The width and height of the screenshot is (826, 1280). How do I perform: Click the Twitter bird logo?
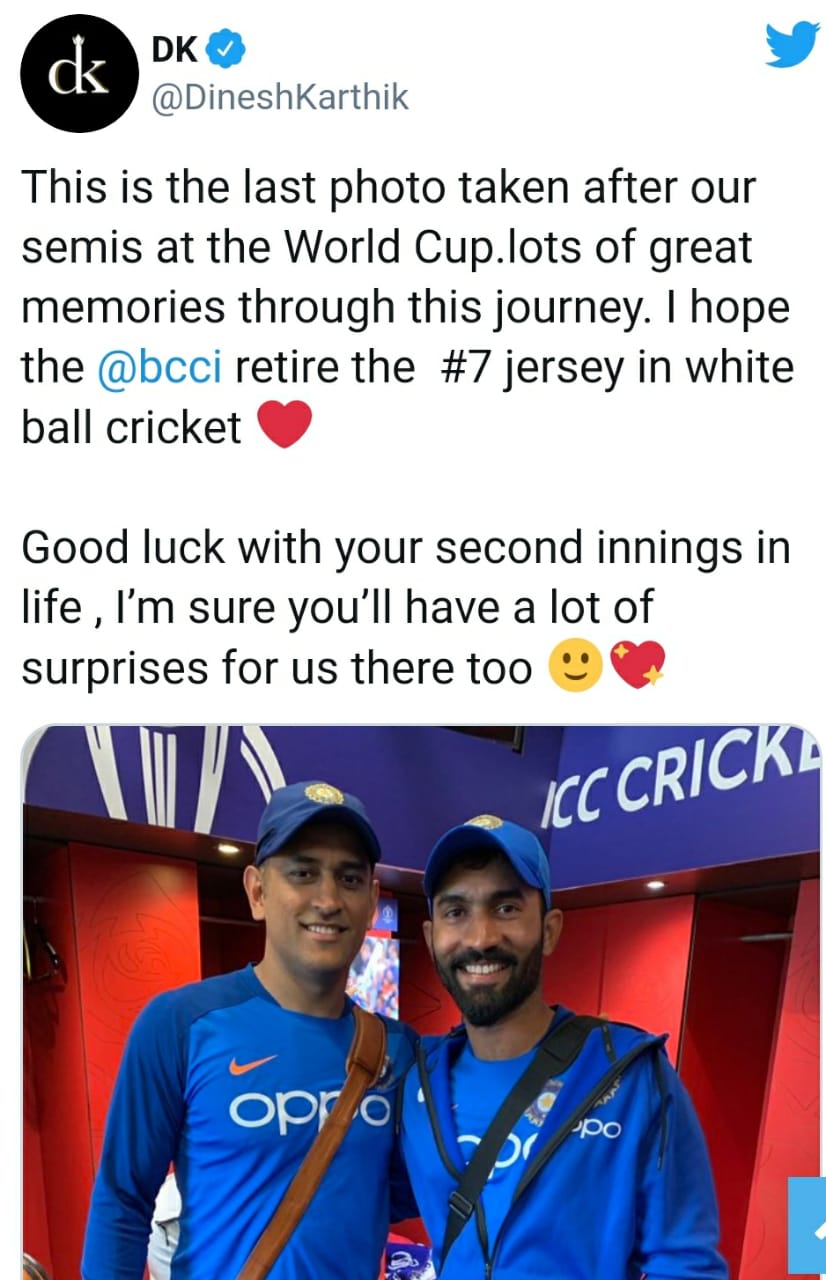tap(791, 45)
